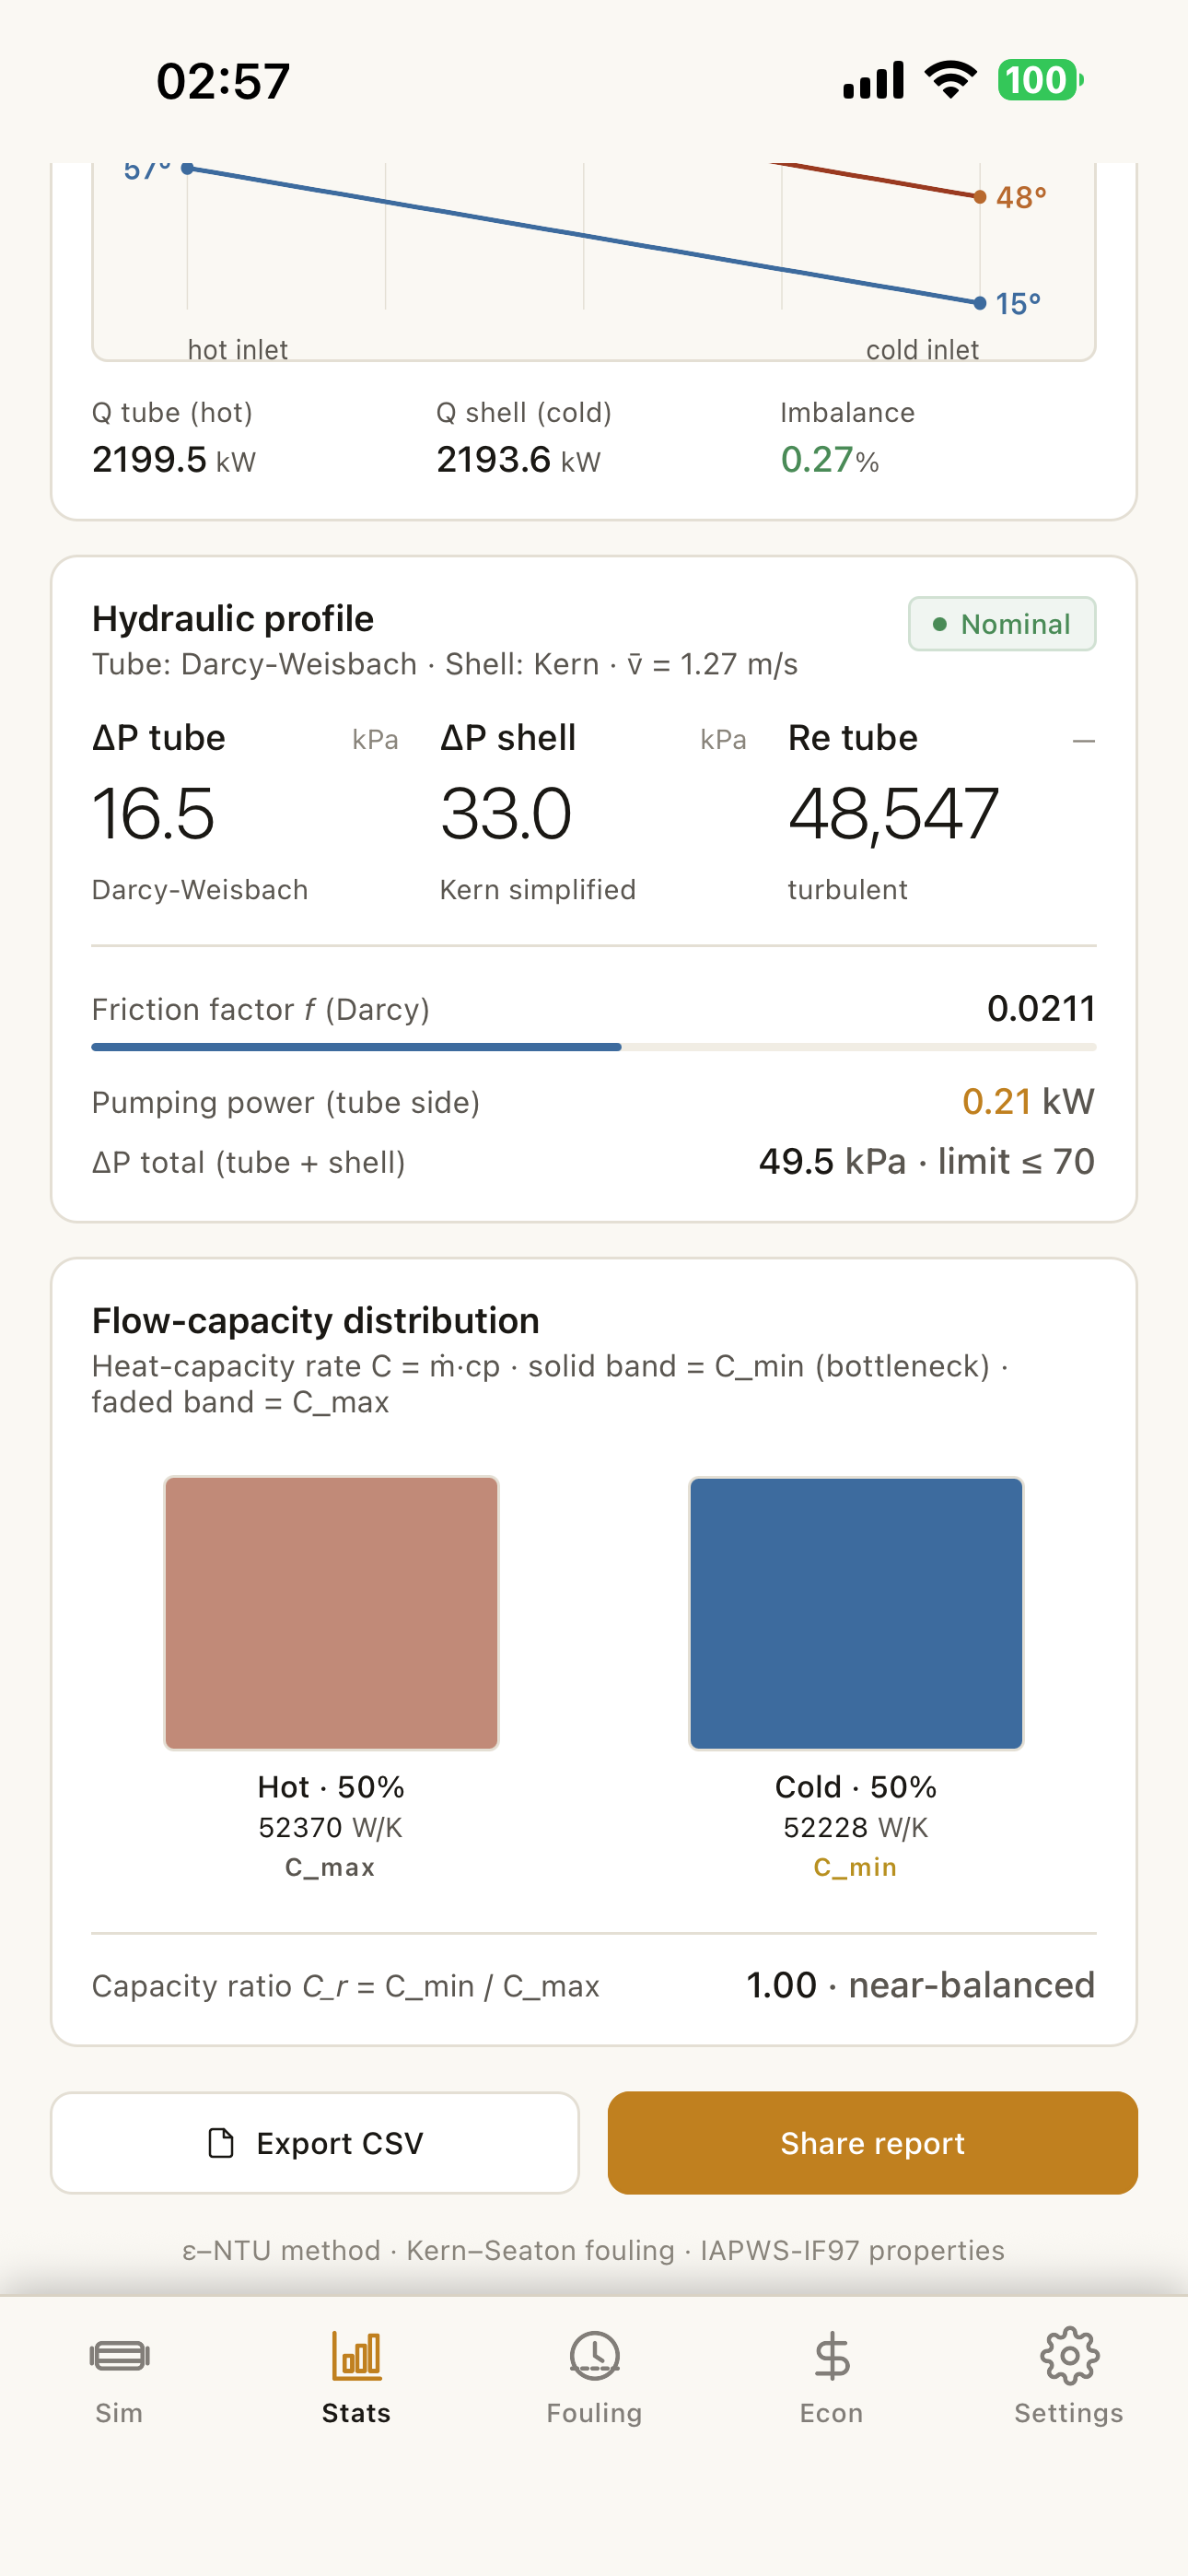Select the Hot C_max capacity swatch
The height and width of the screenshot is (2576, 1188).
click(331, 1613)
